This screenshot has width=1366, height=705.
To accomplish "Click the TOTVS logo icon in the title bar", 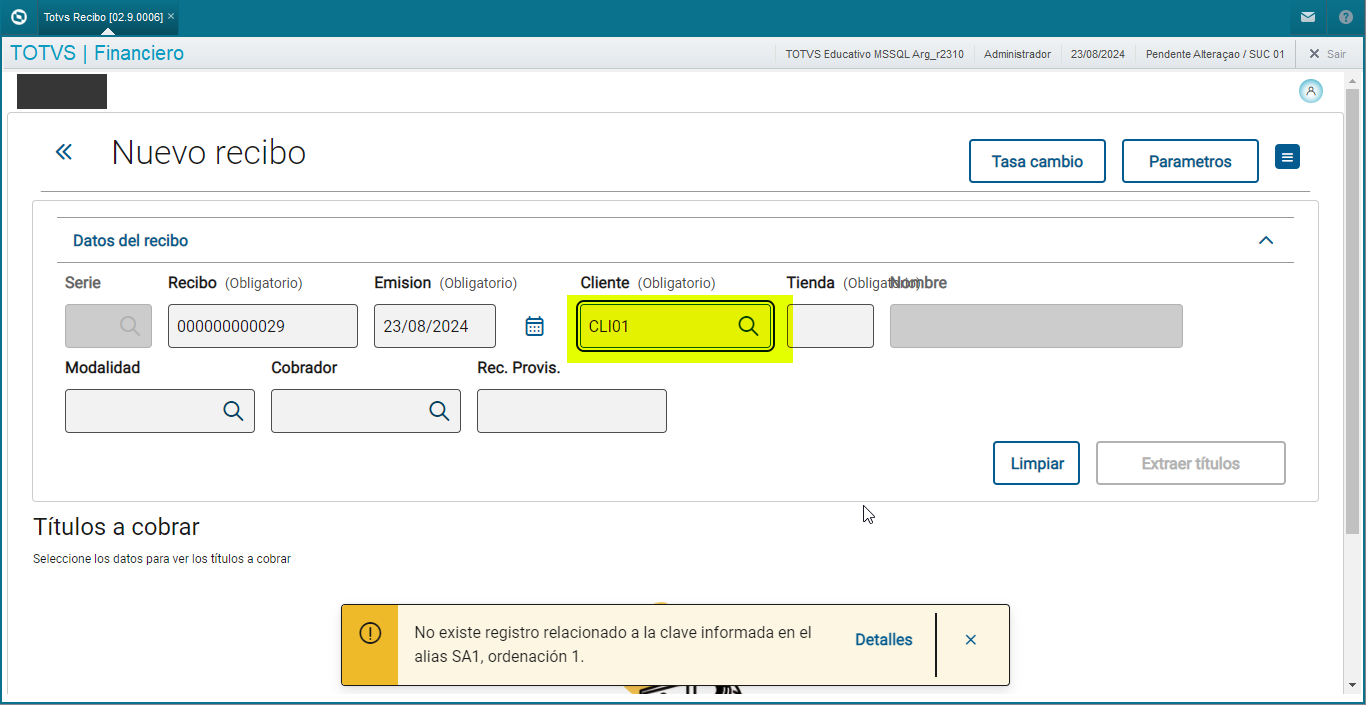I will point(18,17).
